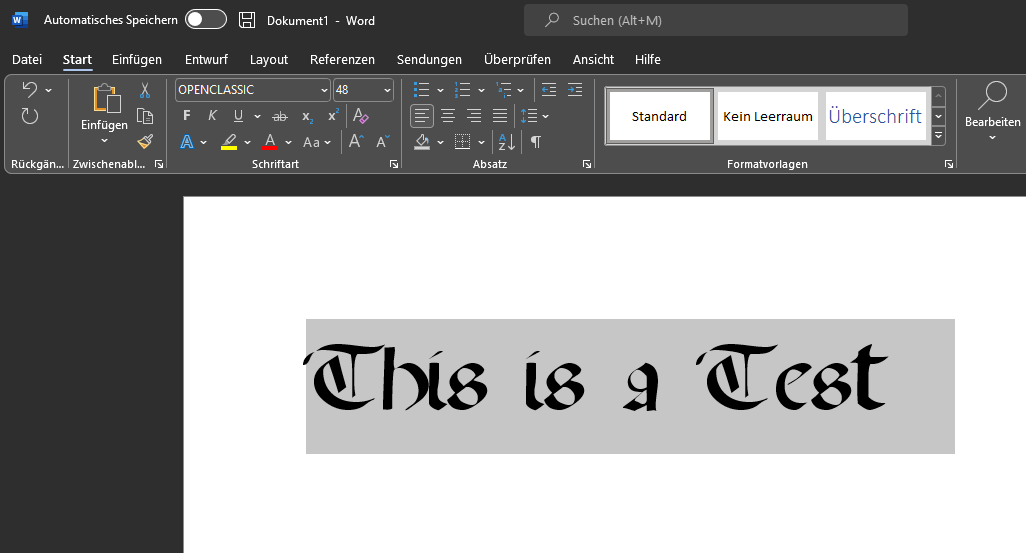
Task: Click the Sort A-Z icon
Action: click(x=506, y=142)
